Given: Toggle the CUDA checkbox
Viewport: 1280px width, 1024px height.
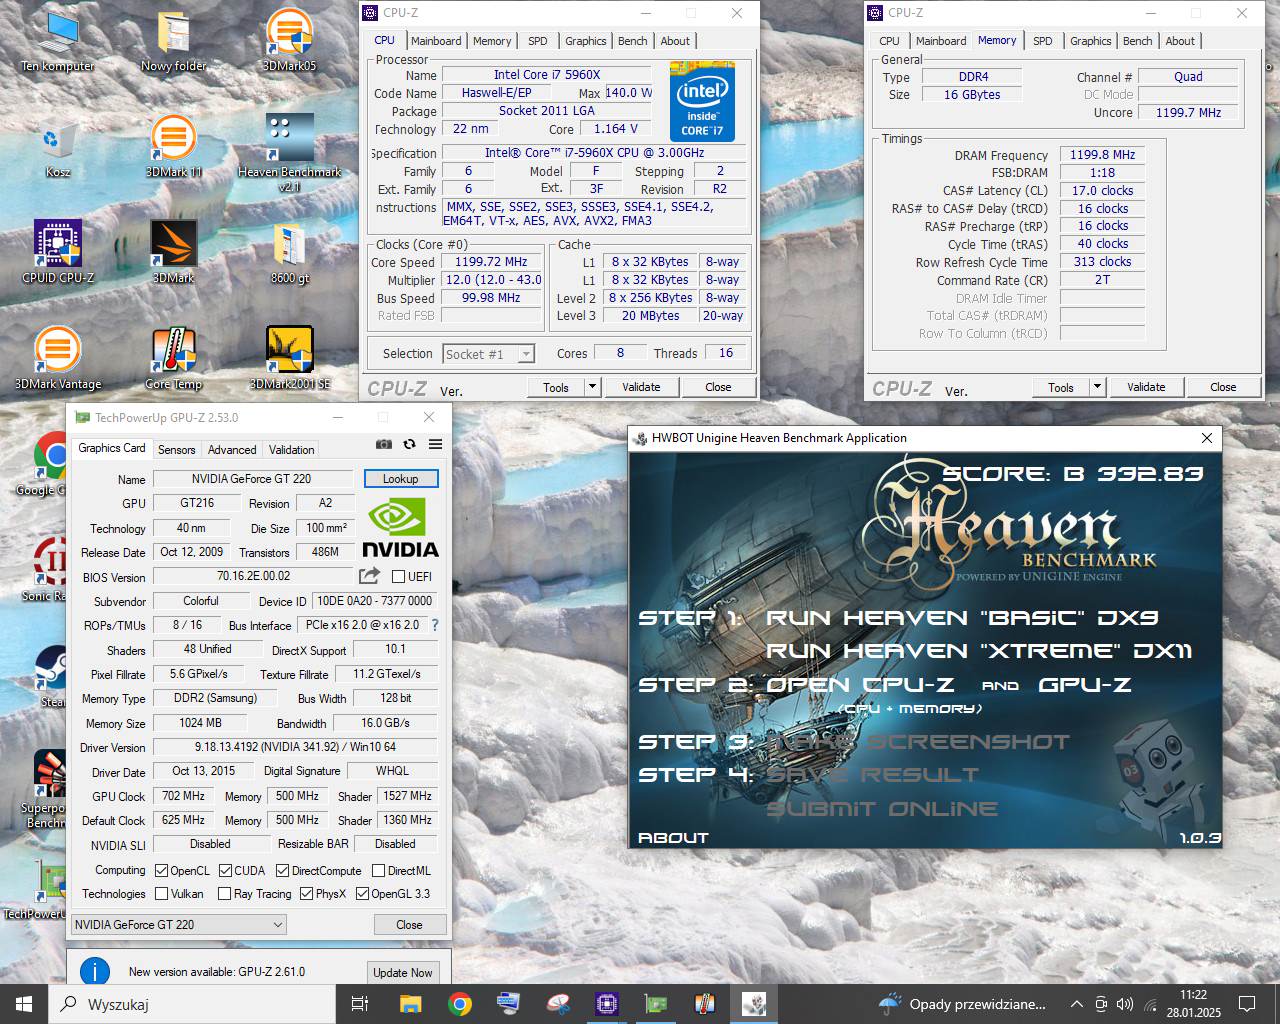Looking at the screenshot, I should click(225, 871).
